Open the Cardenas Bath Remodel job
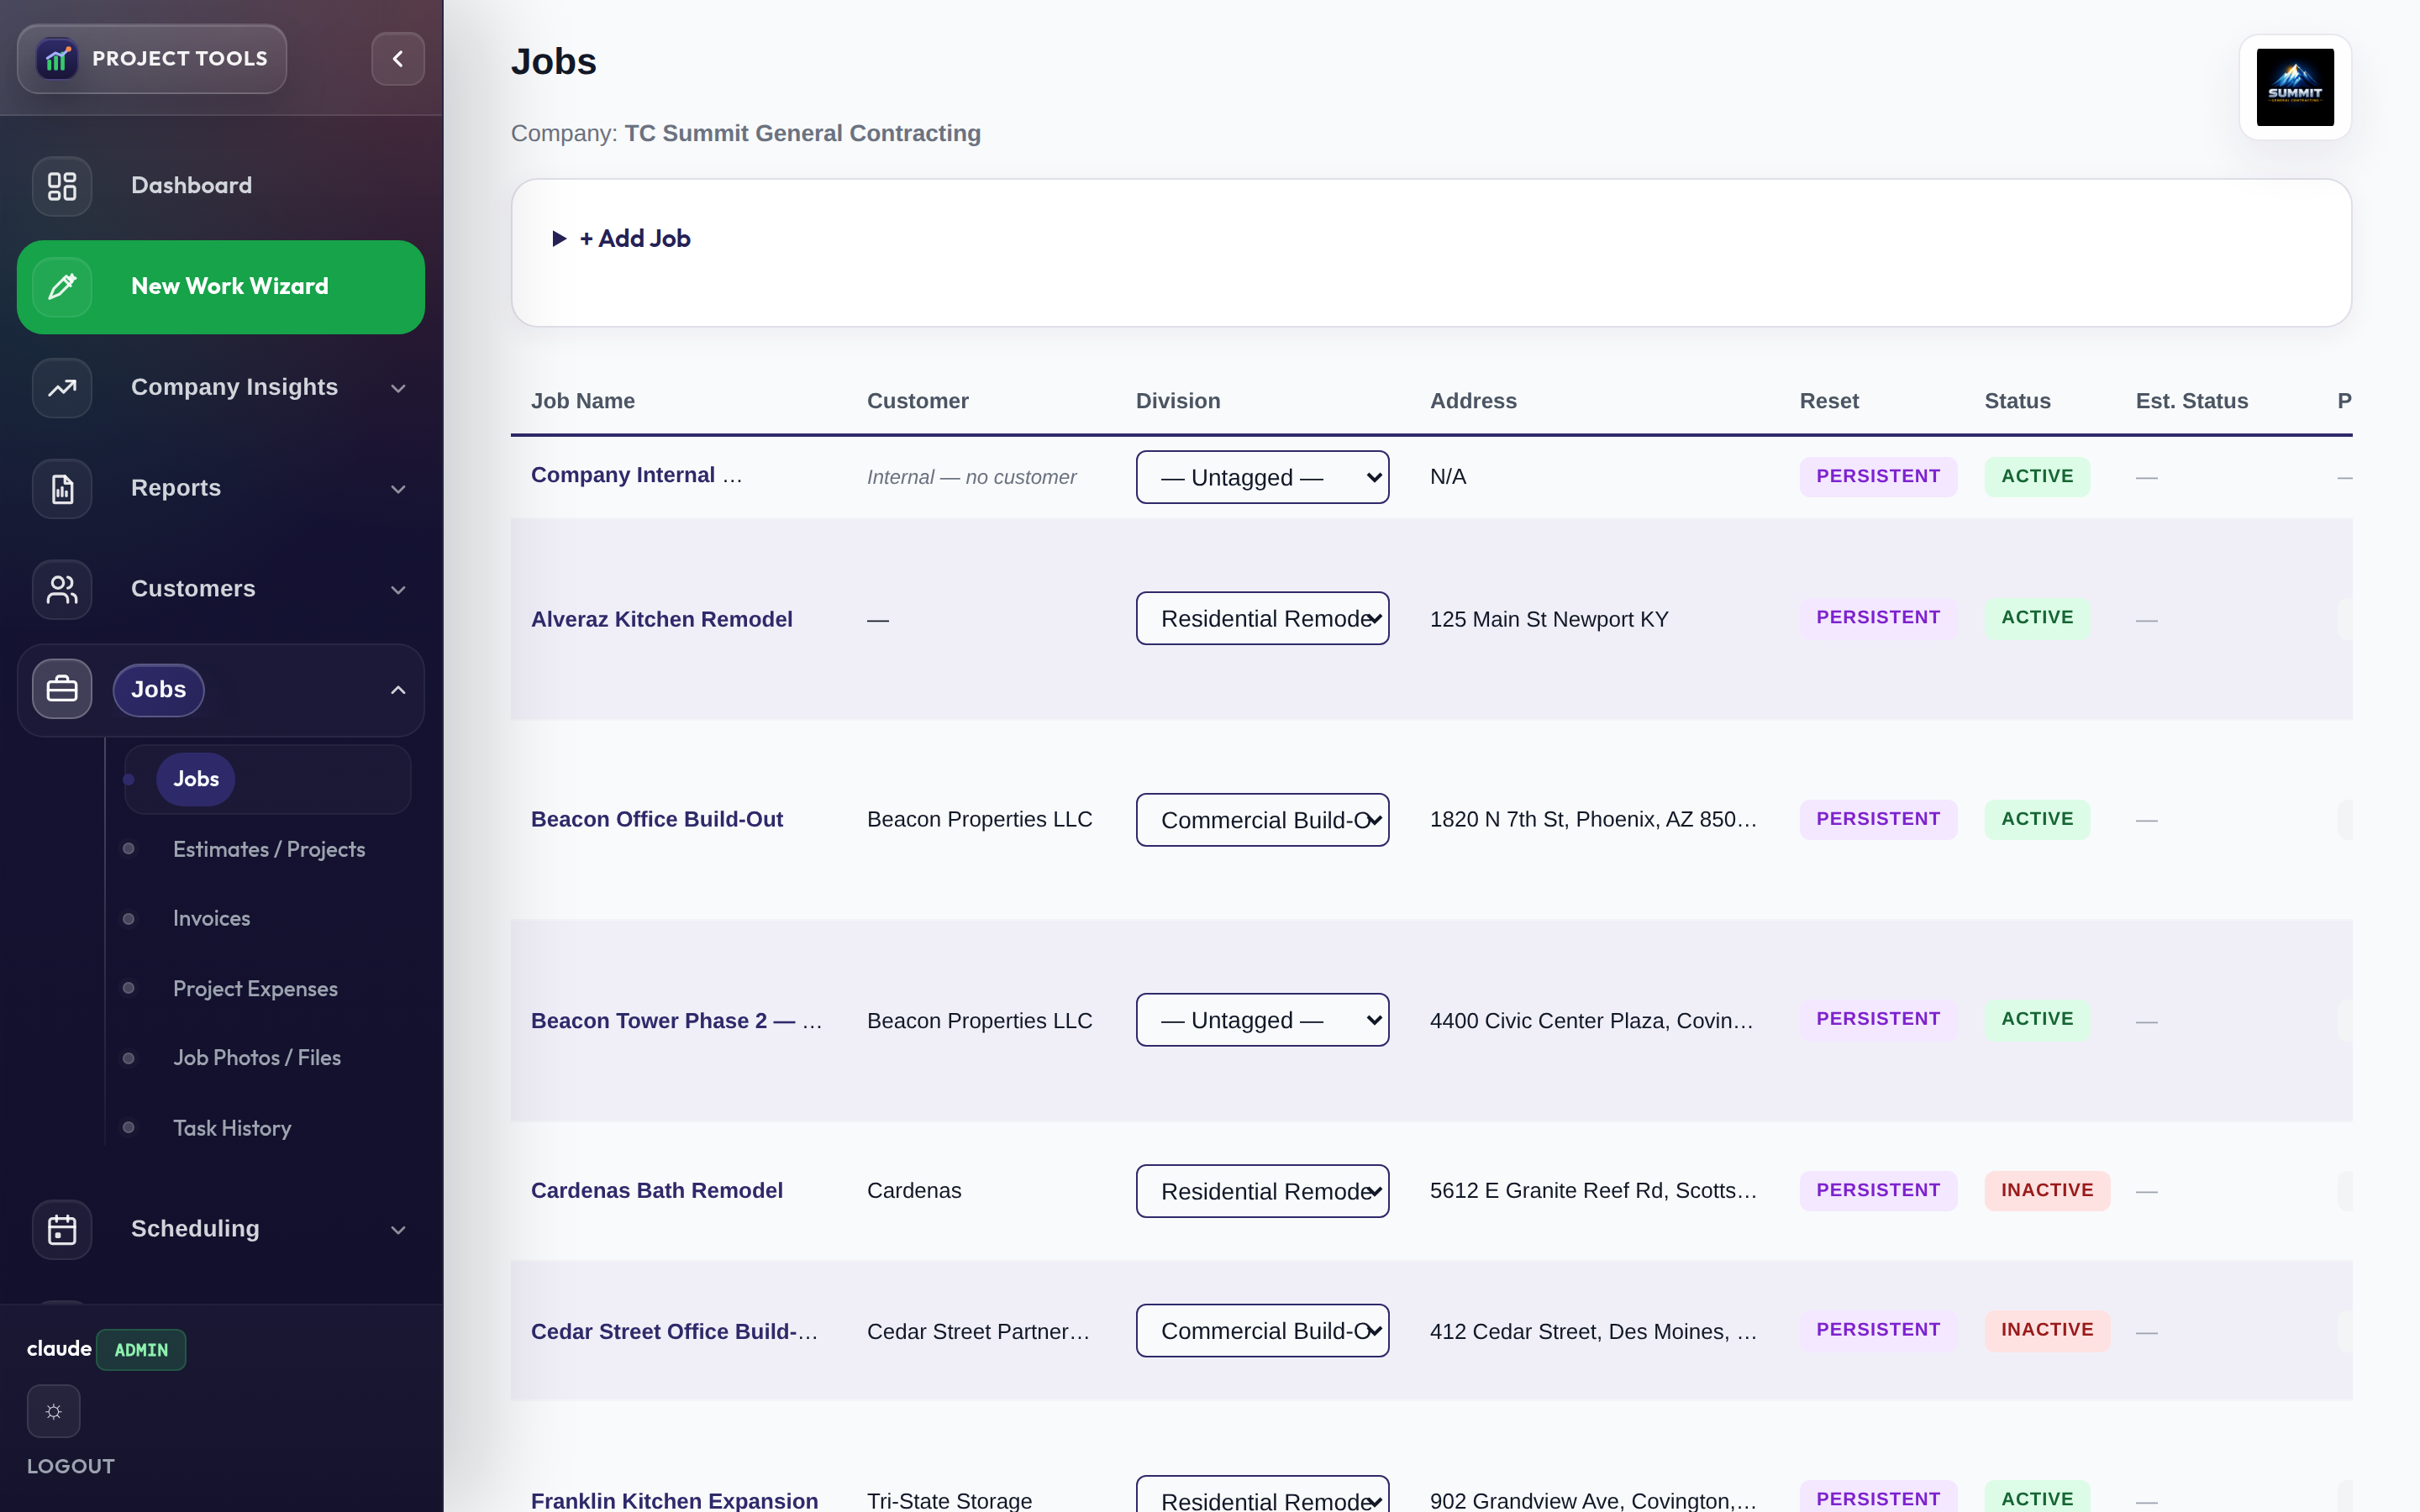The width and height of the screenshot is (2420, 1512). (657, 1191)
